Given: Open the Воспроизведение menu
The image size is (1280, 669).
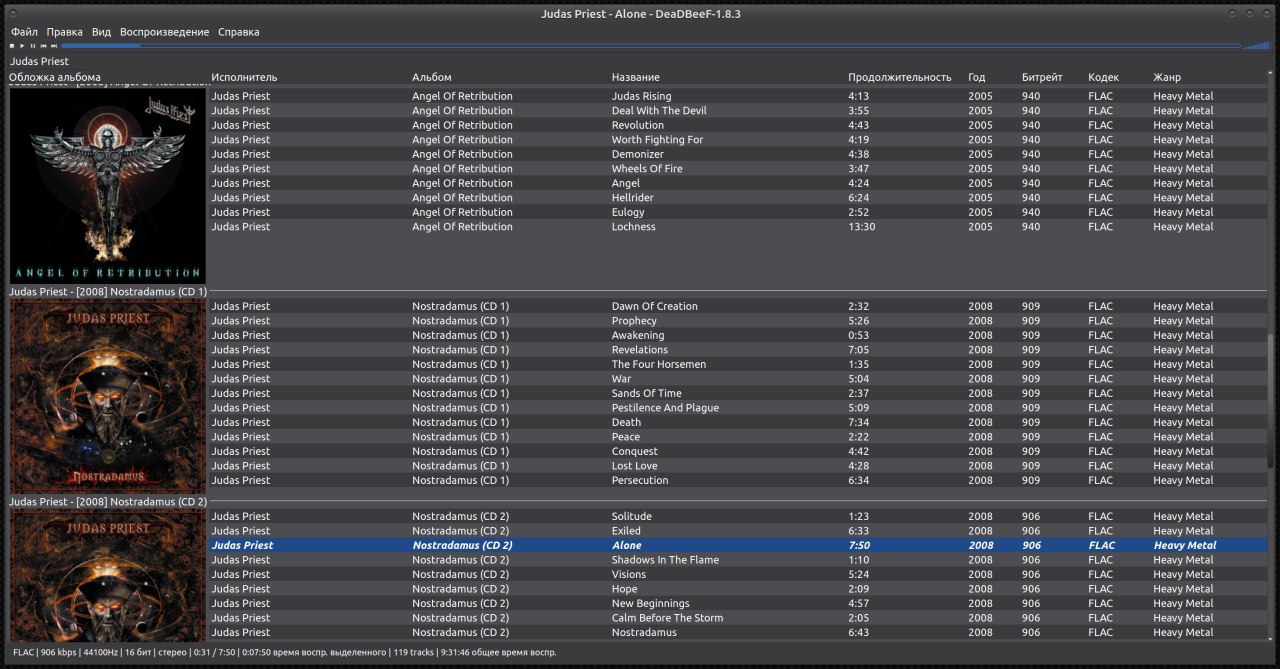Looking at the screenshot, I should 165,32.
